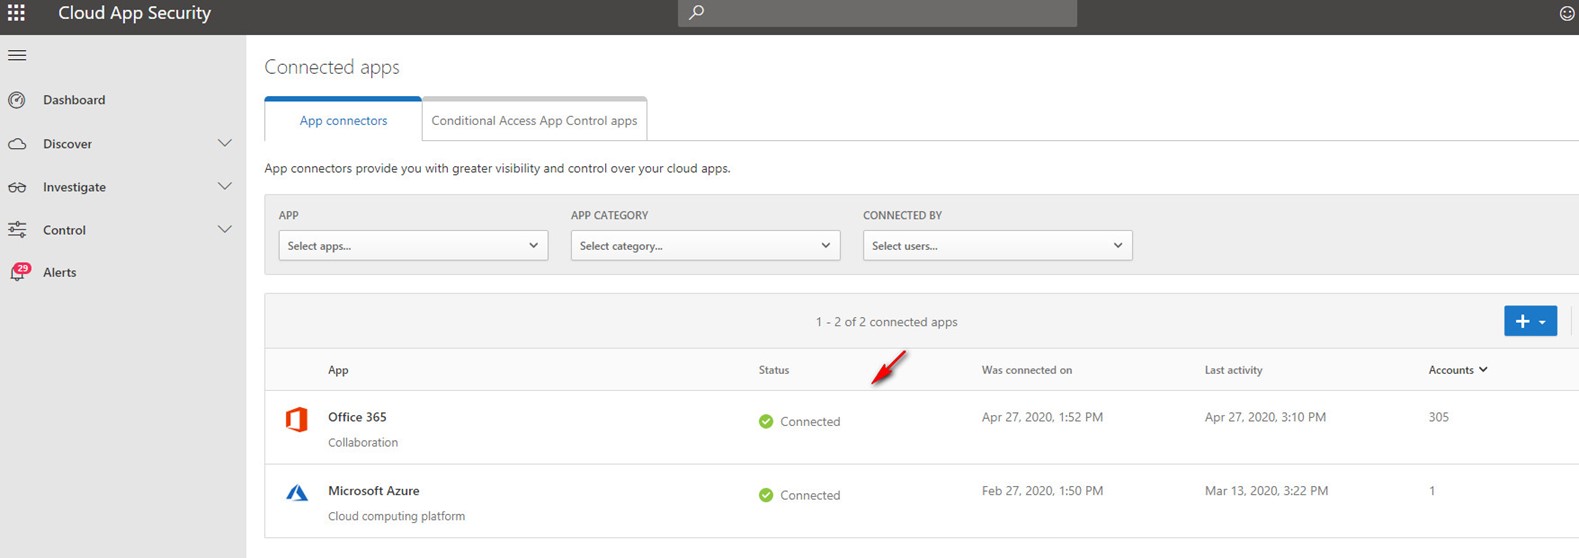
Task: Click Microsoft Azure green connected checkmark
Action: pos(766,495)
